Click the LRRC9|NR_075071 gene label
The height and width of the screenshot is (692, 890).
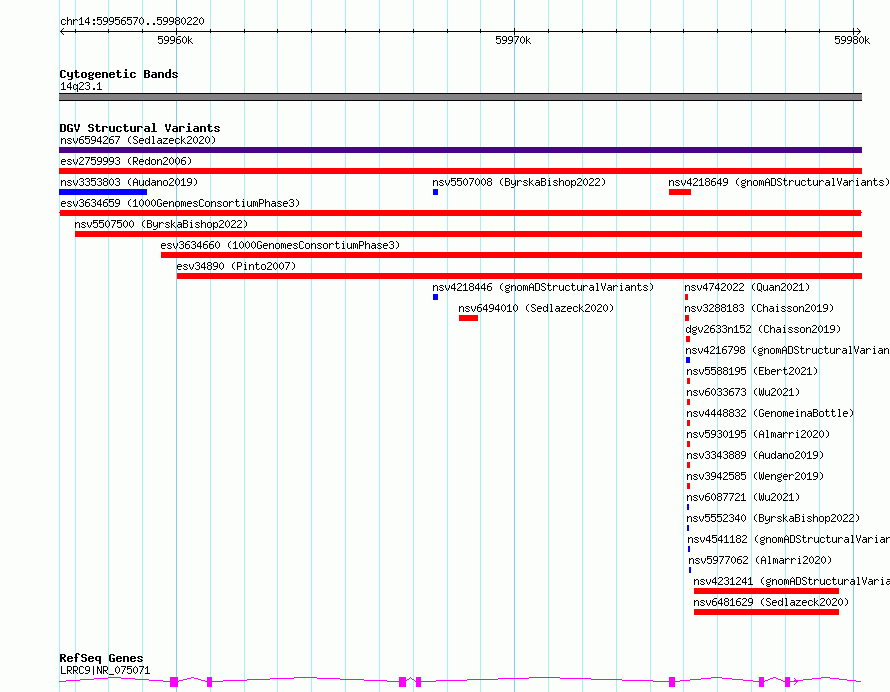(x=105, y=670)
